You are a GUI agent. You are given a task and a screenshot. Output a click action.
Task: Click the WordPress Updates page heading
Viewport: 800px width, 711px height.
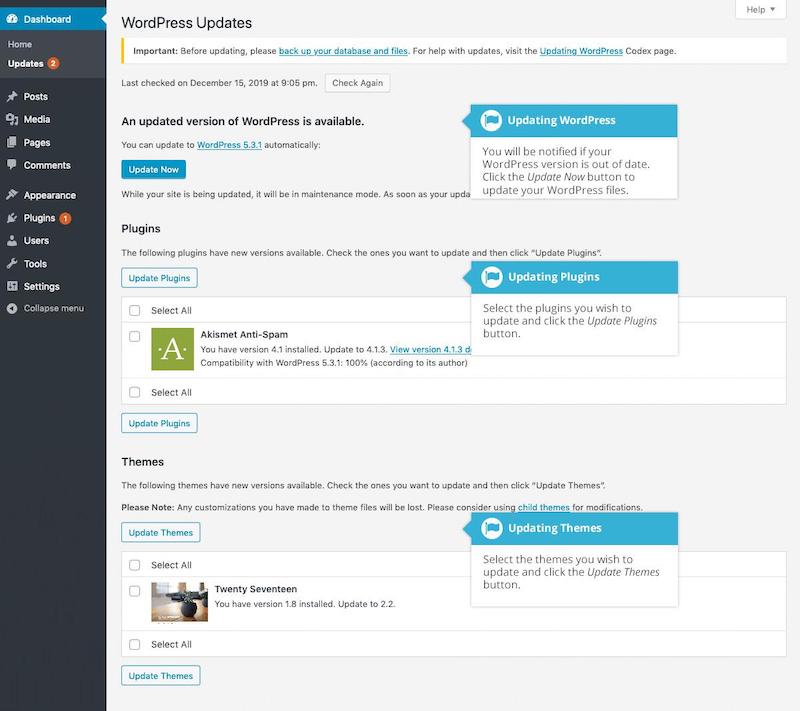point(187,23)
